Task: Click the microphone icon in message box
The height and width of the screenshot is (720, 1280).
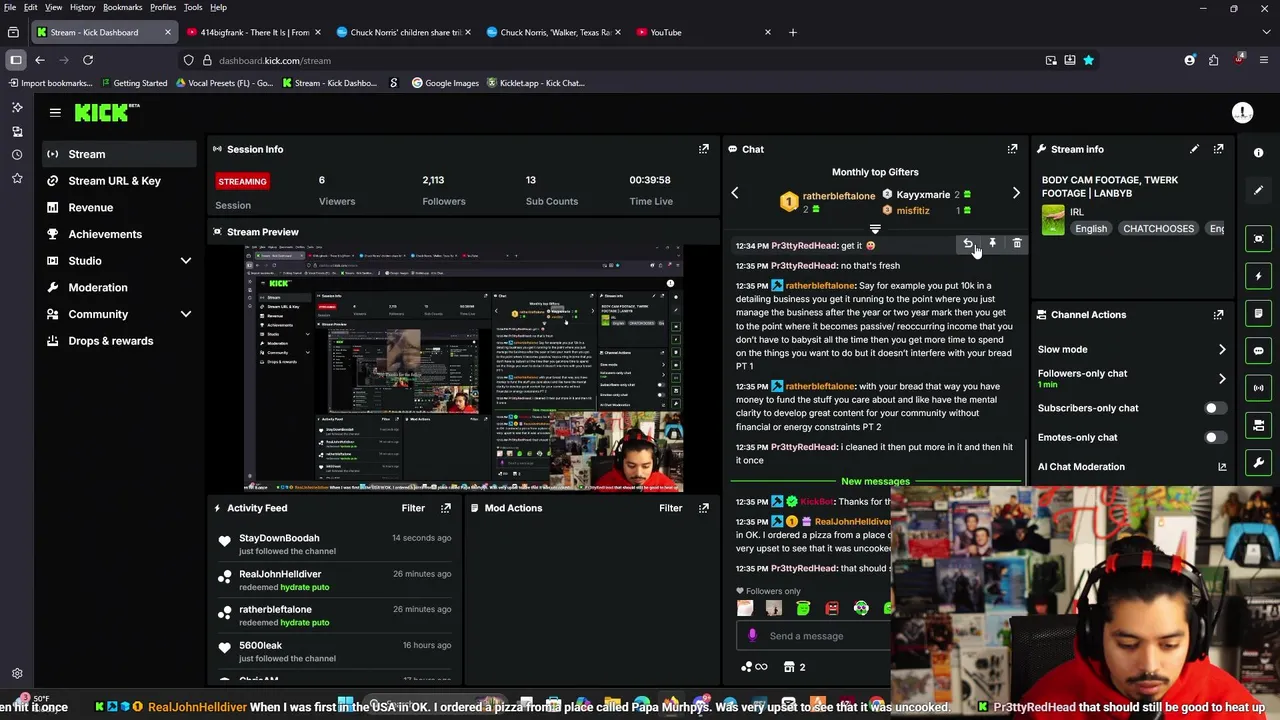Action: pos(752,636)
